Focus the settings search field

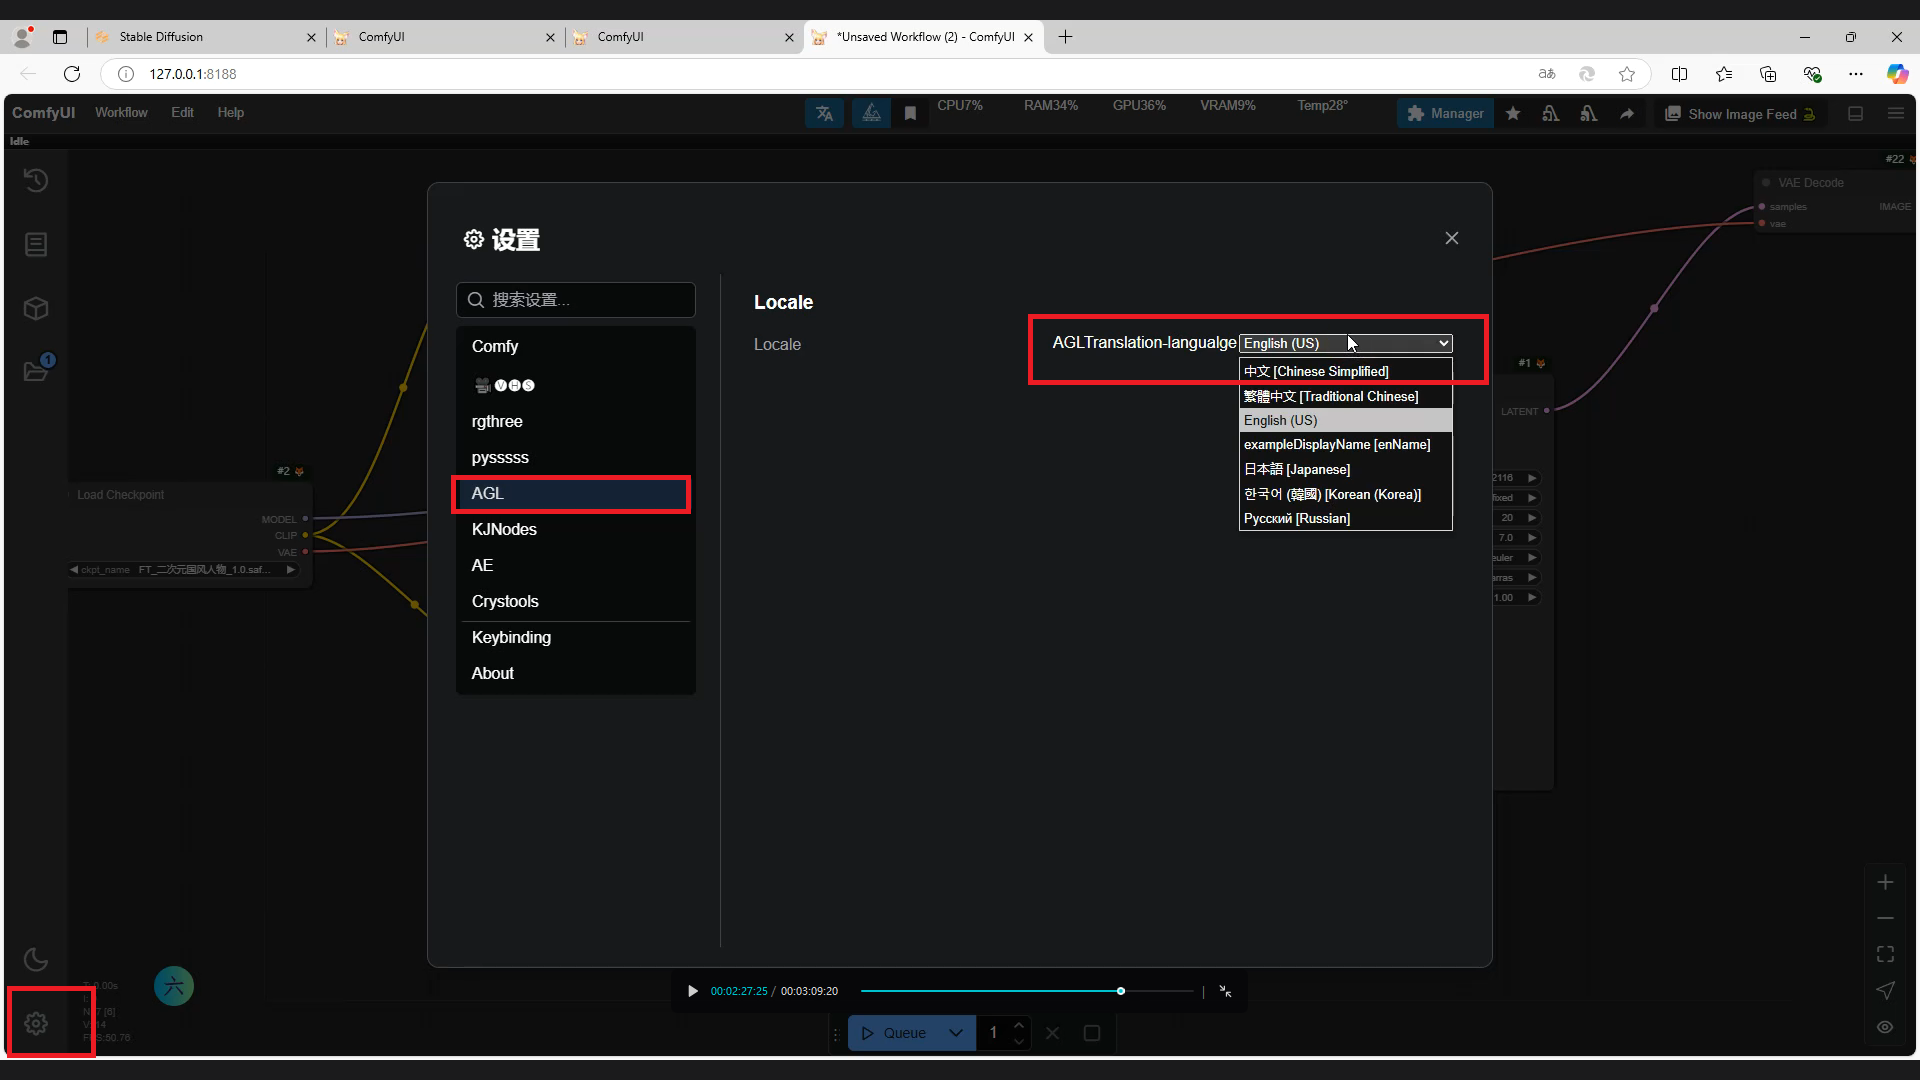(576, 301)
